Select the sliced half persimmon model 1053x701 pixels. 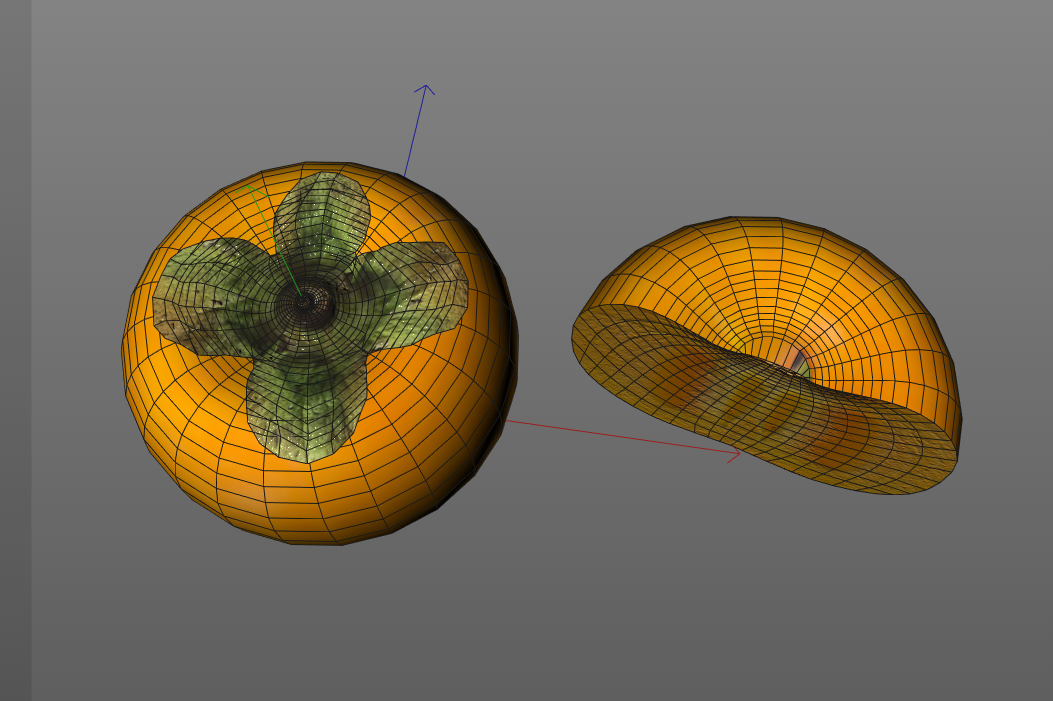767,355
